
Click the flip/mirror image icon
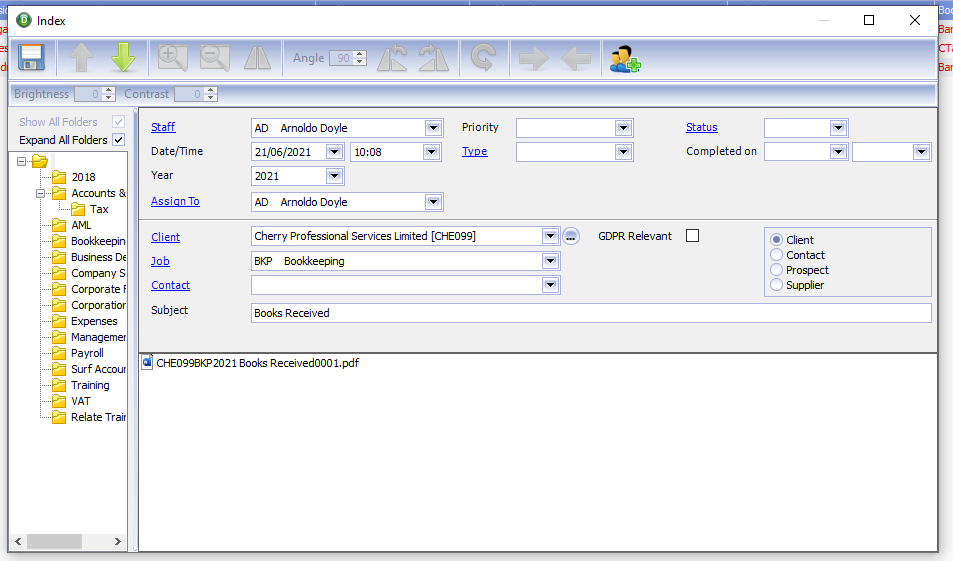tap(257, 58)
